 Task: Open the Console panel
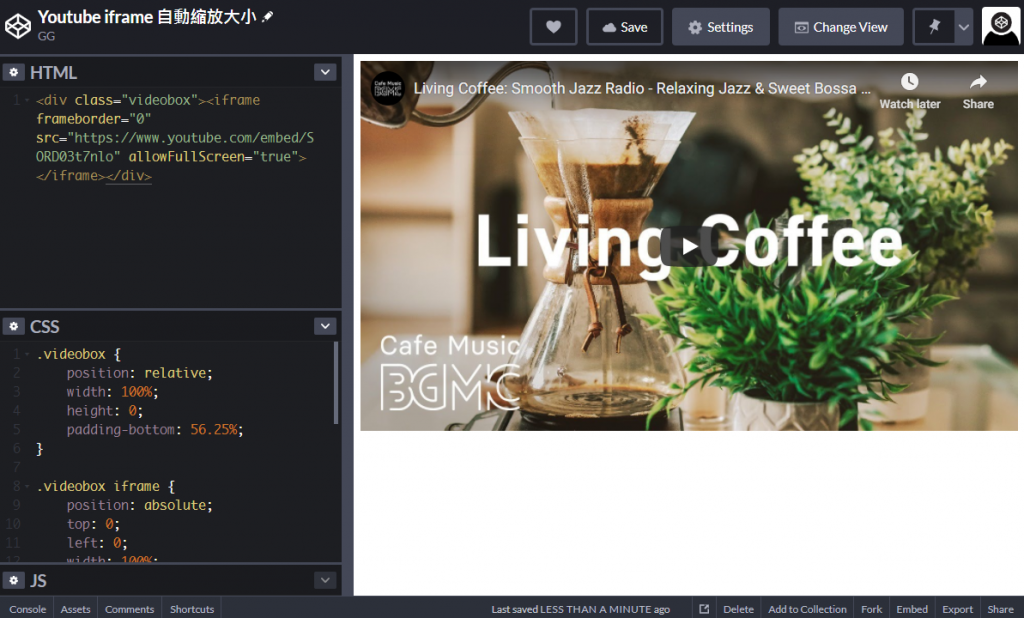pos(27,609)
